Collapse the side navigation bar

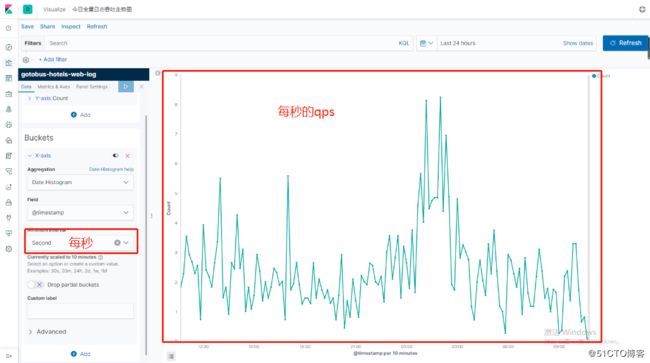point(9,356)
